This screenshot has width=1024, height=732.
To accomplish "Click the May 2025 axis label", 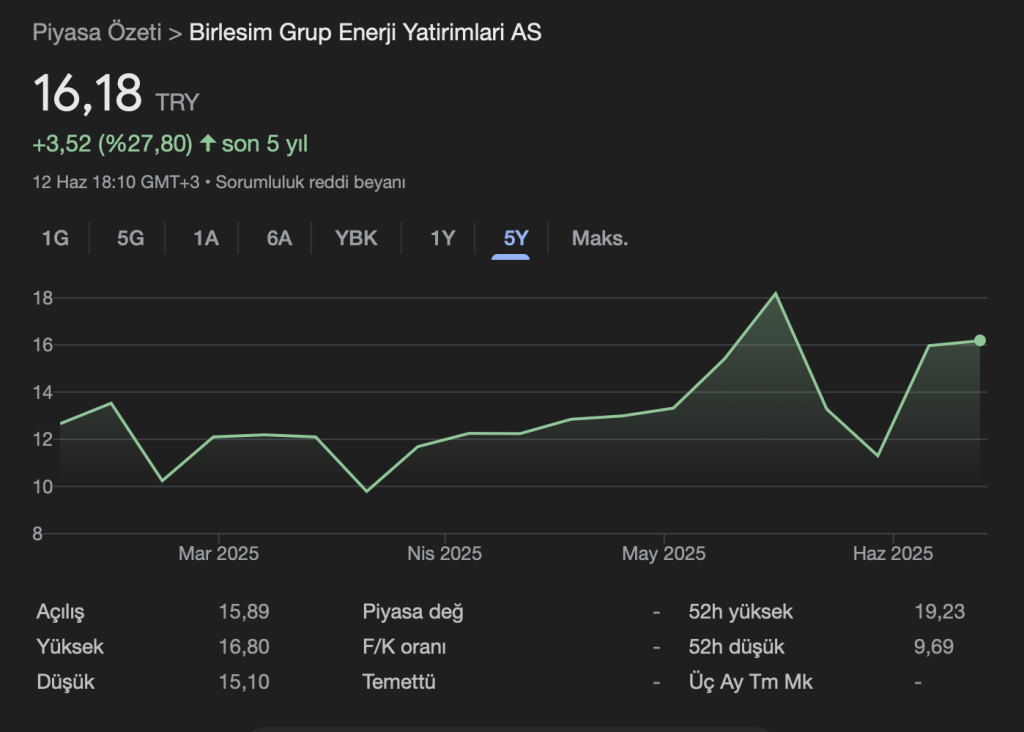I will click(x=663, y=553).
